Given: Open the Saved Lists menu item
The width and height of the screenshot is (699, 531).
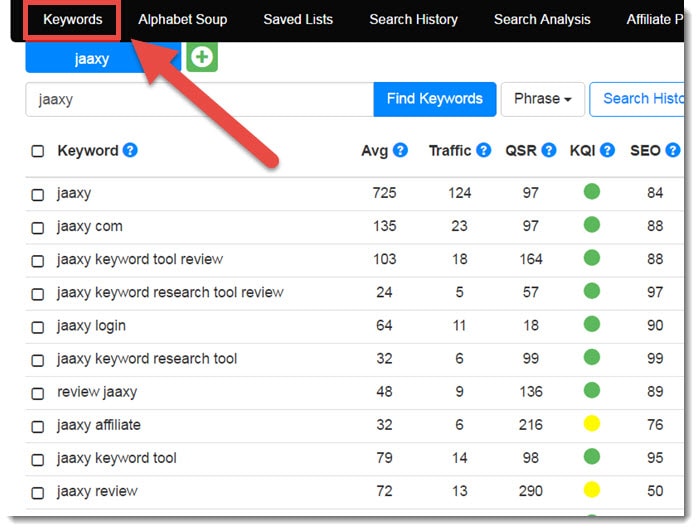Looking at the screenshot, I should coord(298,20).
